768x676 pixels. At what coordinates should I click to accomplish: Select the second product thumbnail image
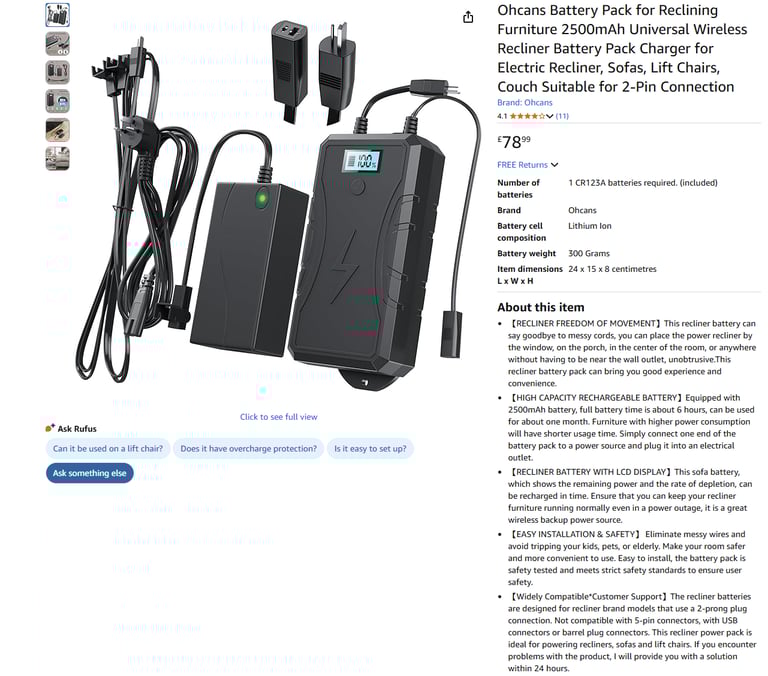57,44
